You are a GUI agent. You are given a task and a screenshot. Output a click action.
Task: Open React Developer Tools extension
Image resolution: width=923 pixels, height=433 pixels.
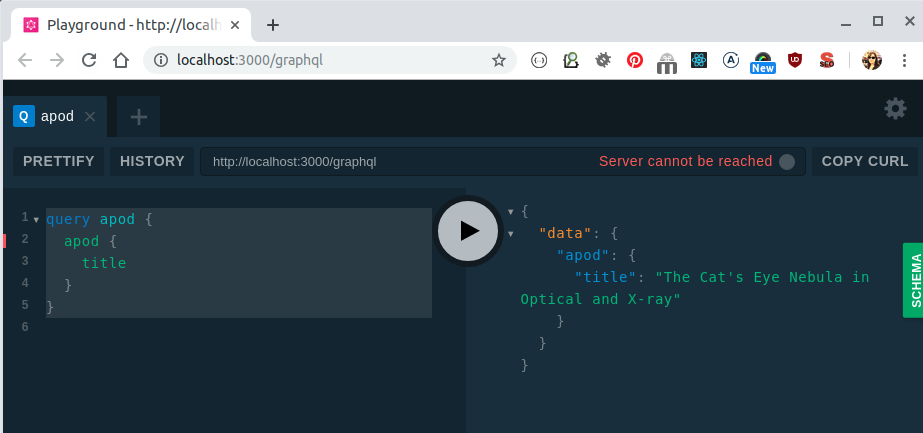[699, 60]
